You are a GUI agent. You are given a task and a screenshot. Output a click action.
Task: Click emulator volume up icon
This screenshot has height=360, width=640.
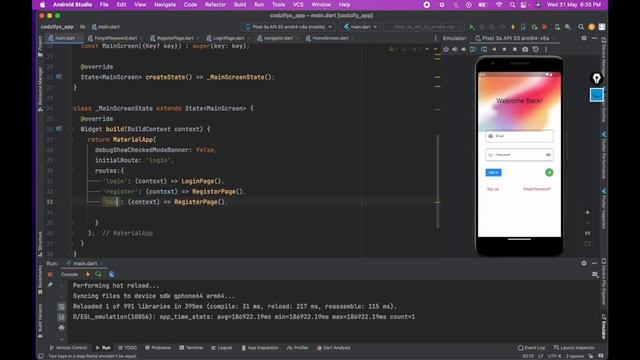(455, 49)
